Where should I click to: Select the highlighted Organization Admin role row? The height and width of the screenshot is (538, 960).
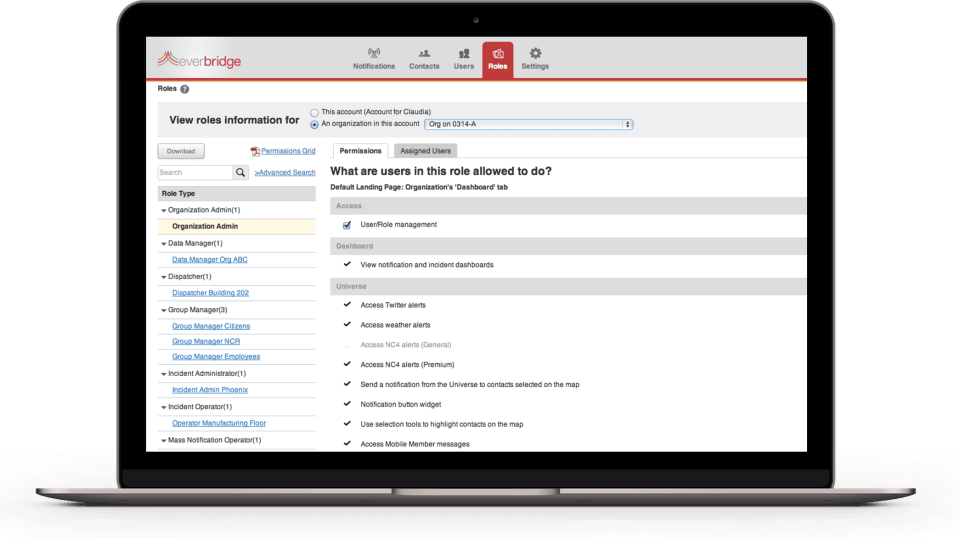pos(236,226)
